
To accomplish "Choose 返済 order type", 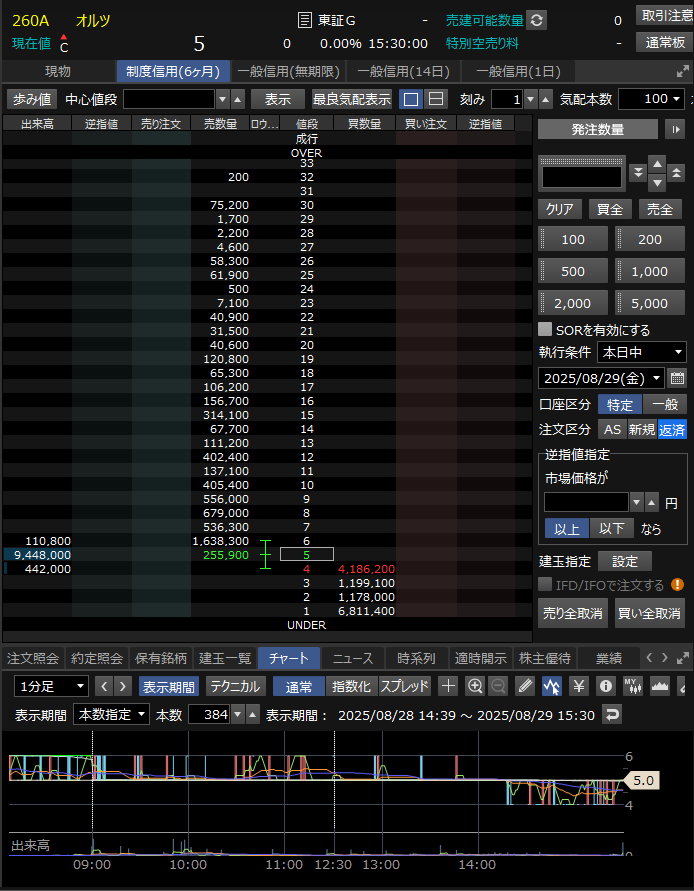I will coord(672,430).
